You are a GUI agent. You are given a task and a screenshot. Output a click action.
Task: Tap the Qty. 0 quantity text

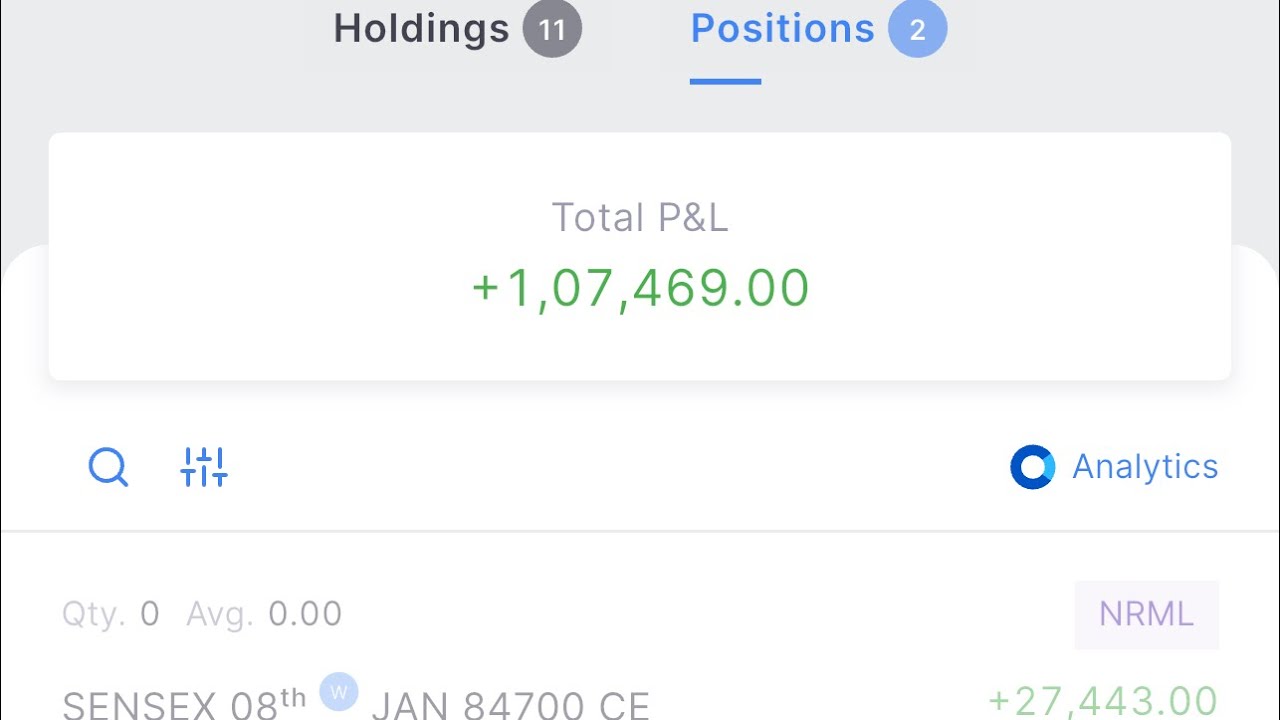point(110,614)
